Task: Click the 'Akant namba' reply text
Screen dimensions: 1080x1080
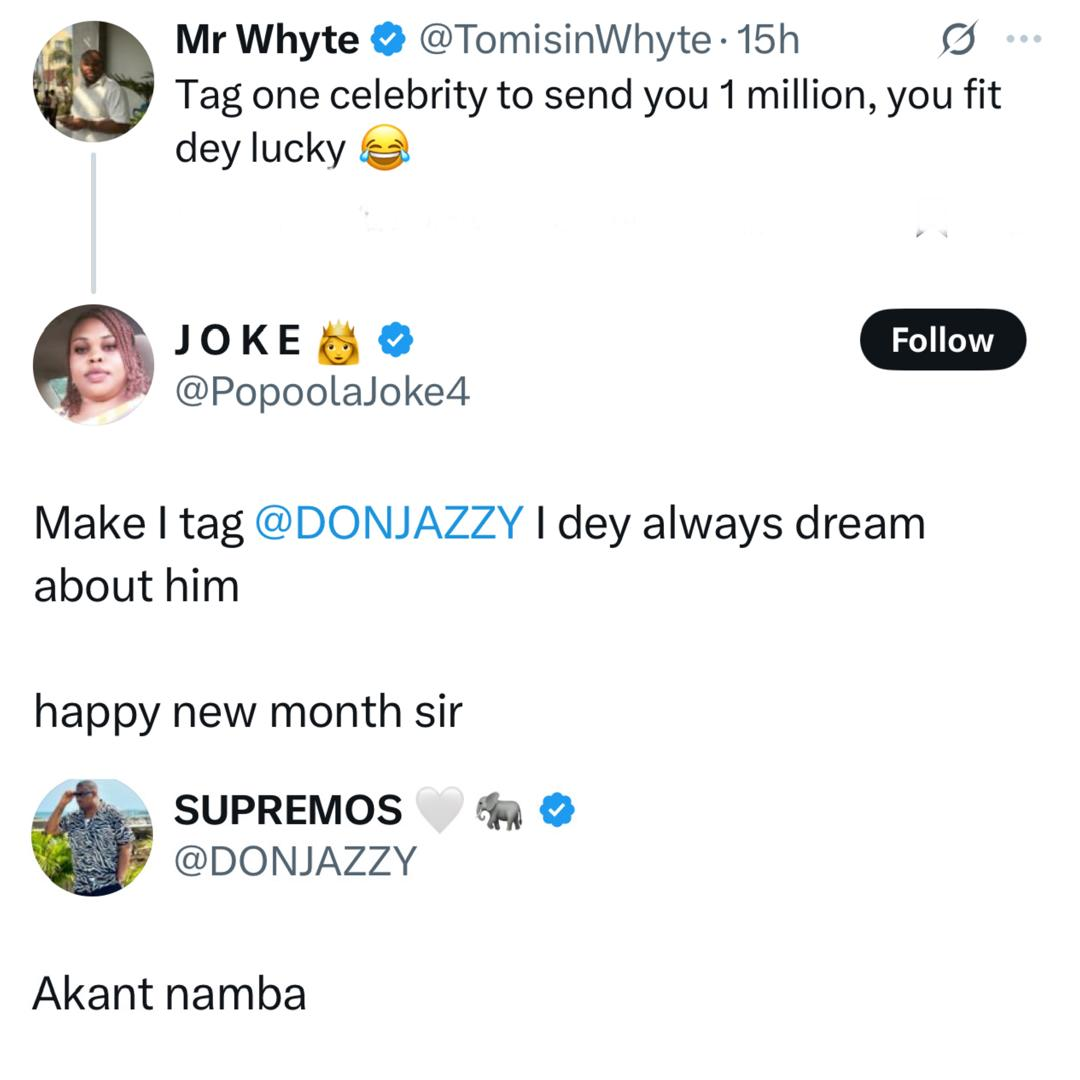Action: 170,993
